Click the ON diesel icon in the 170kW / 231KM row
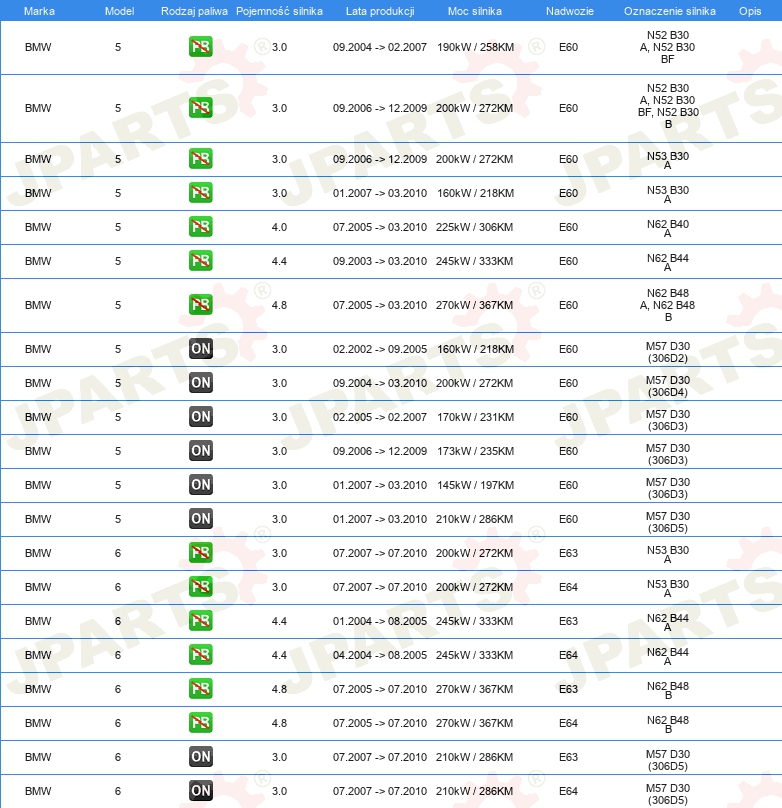The image size is (782, 808). coord(200,417)
